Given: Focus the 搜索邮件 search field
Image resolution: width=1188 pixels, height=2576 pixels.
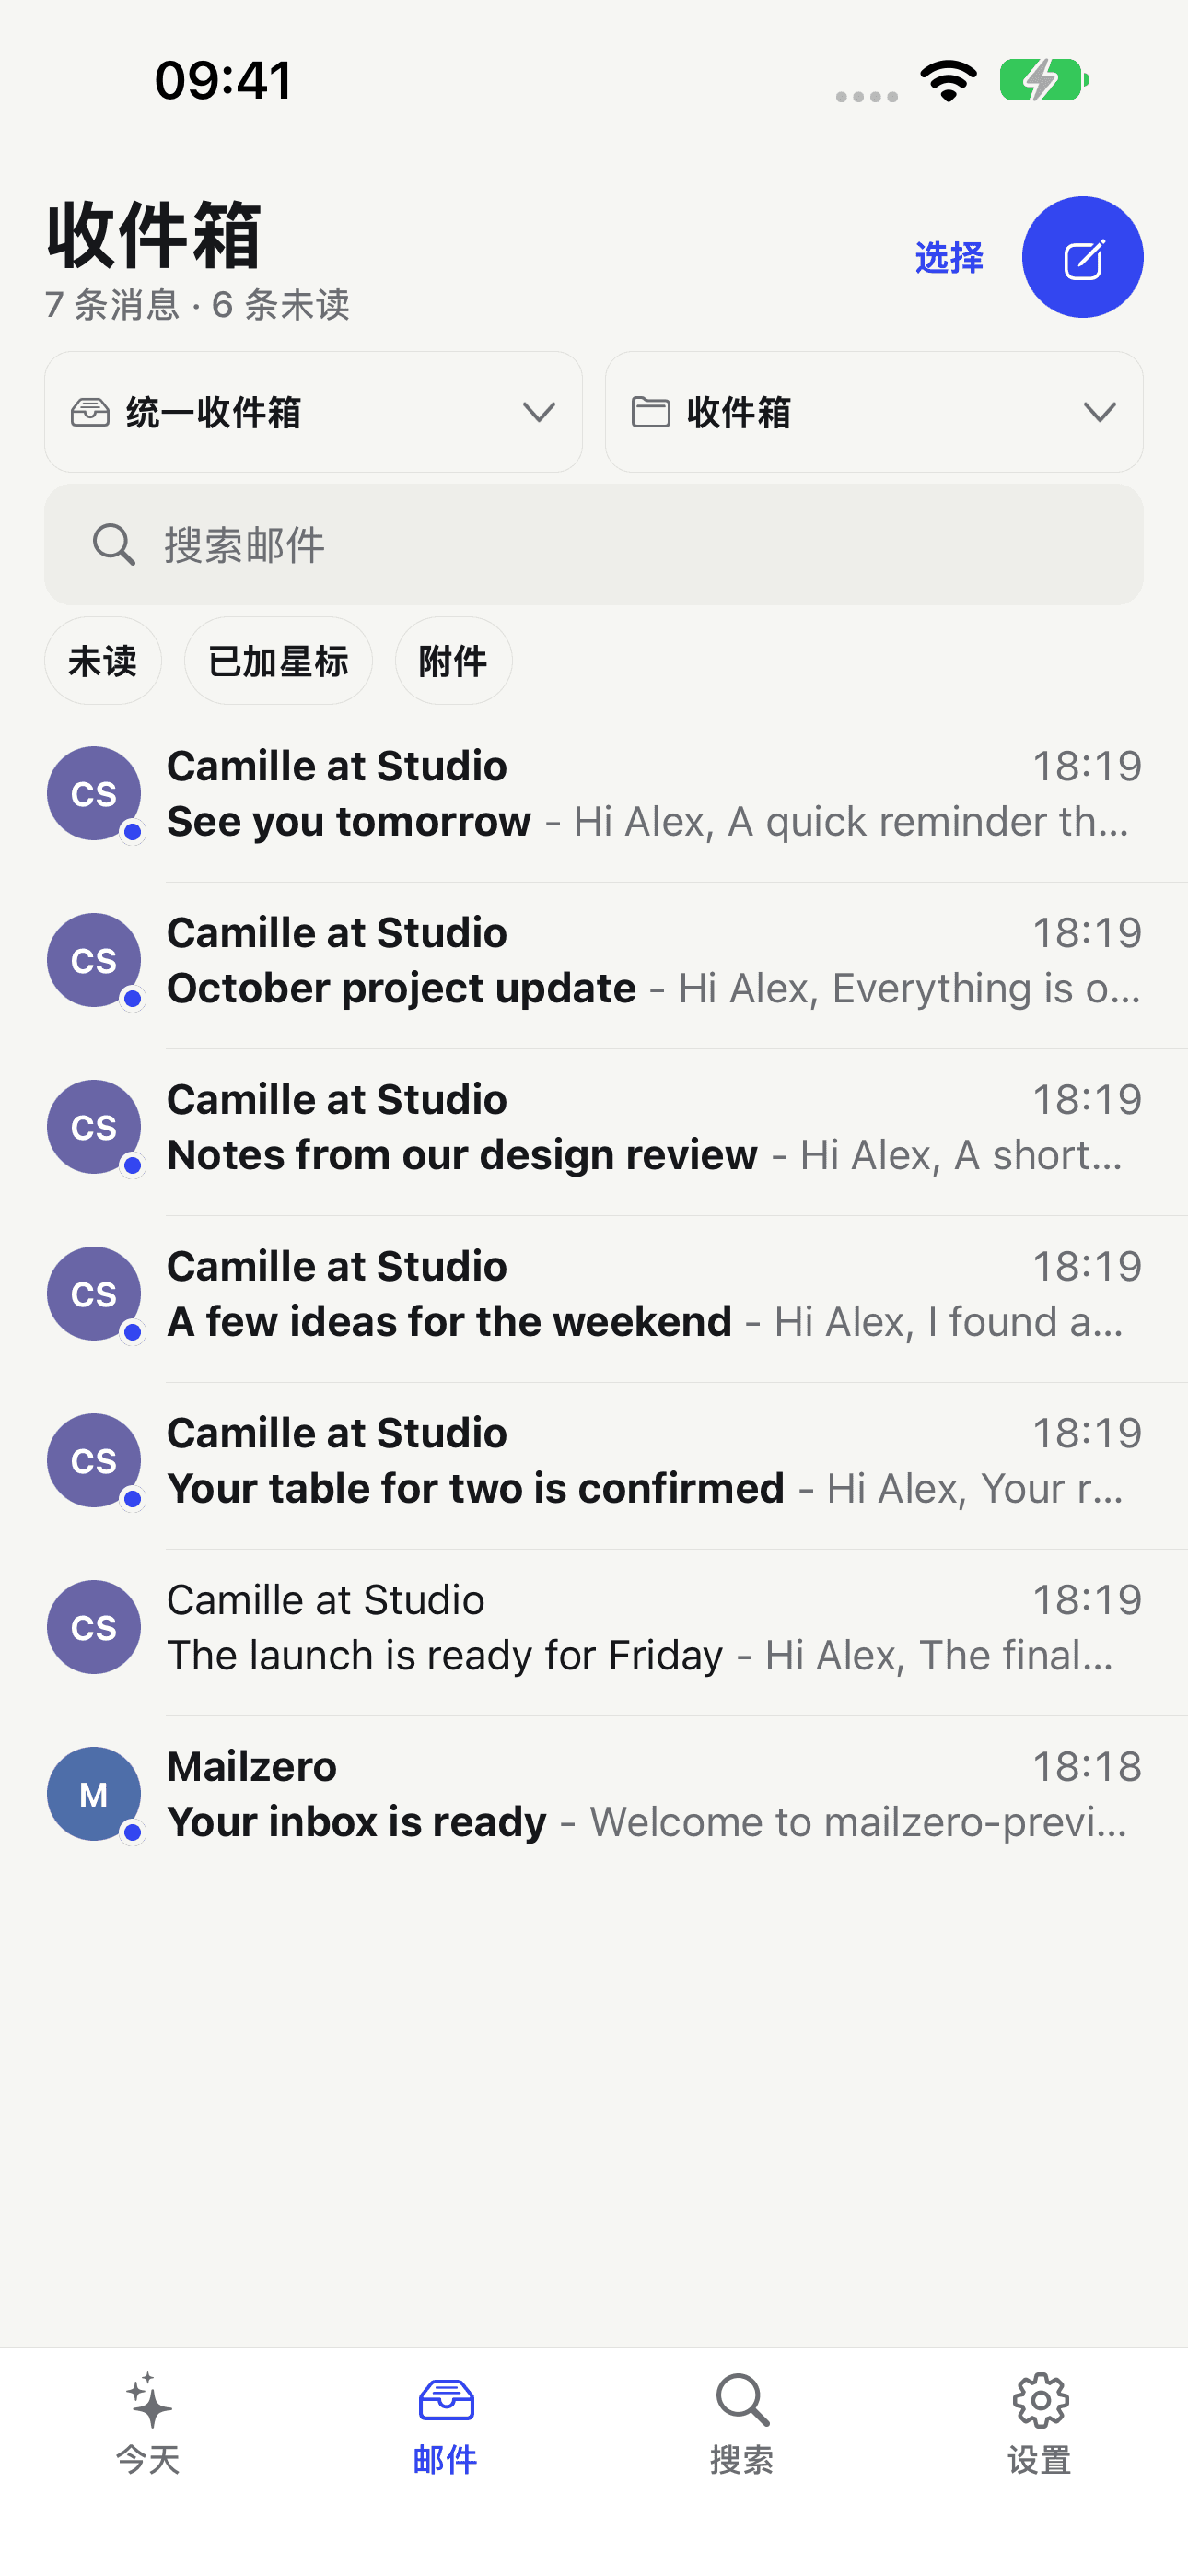Looking at the screenshot, I should click(x=594, y=545).
